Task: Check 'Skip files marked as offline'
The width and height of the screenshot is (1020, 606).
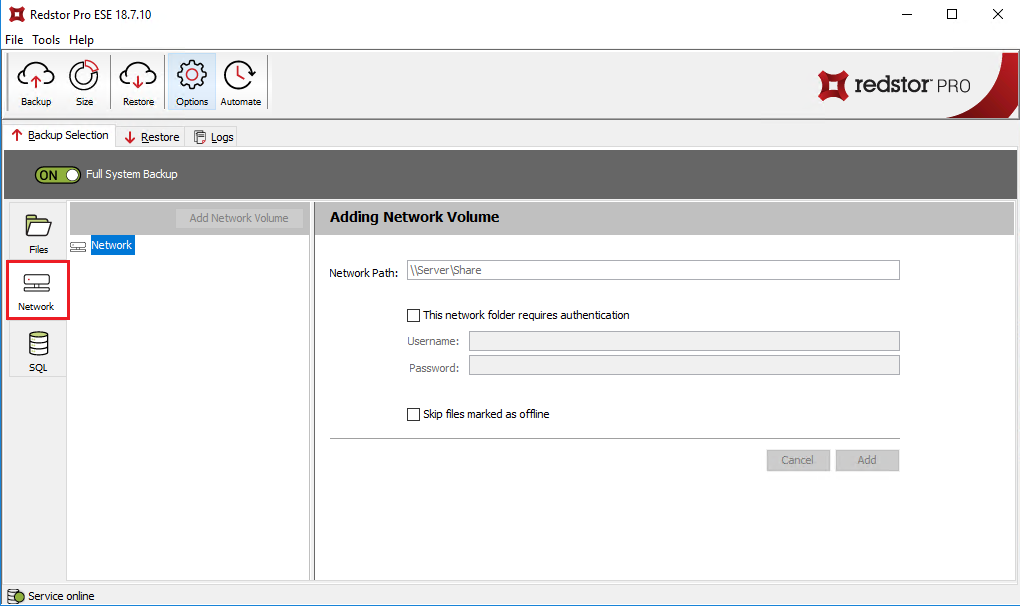Action: pyautogui.click(x=413, y=414)
